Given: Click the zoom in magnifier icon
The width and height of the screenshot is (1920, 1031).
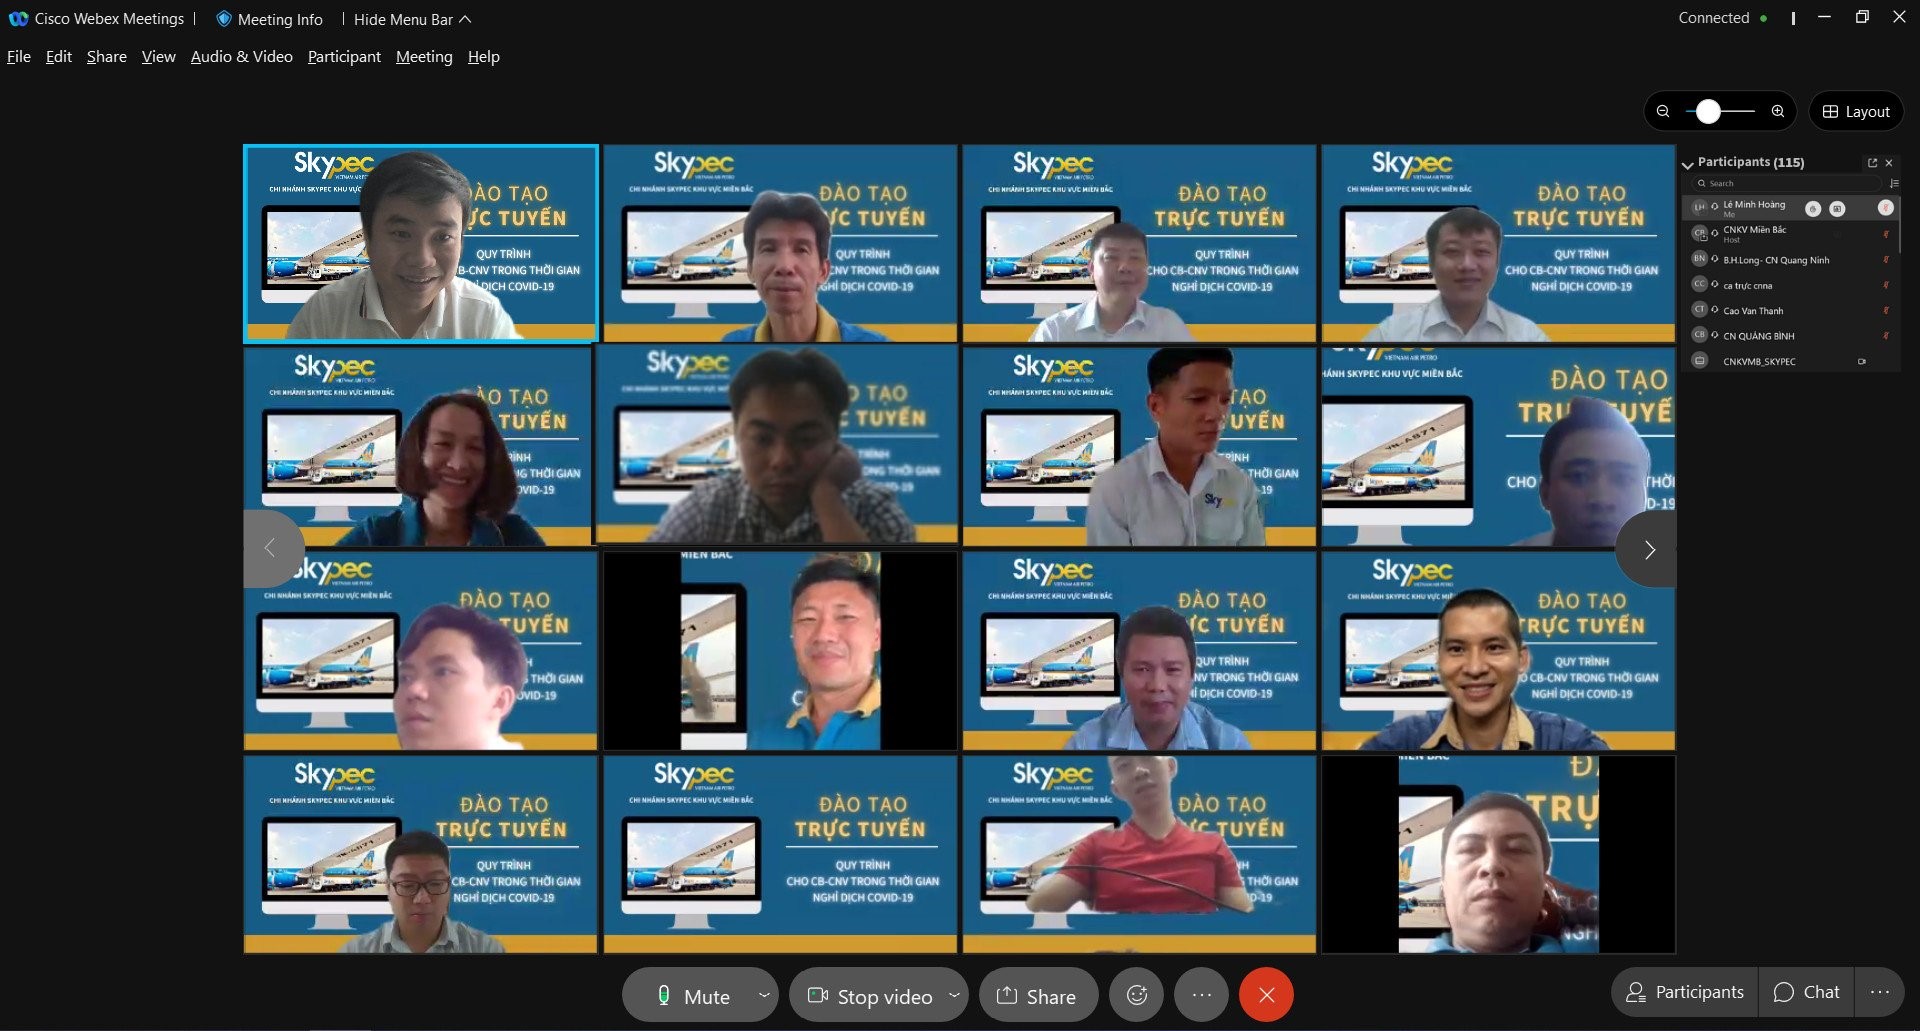Looking at the screenshot, I should (1778, 111).
